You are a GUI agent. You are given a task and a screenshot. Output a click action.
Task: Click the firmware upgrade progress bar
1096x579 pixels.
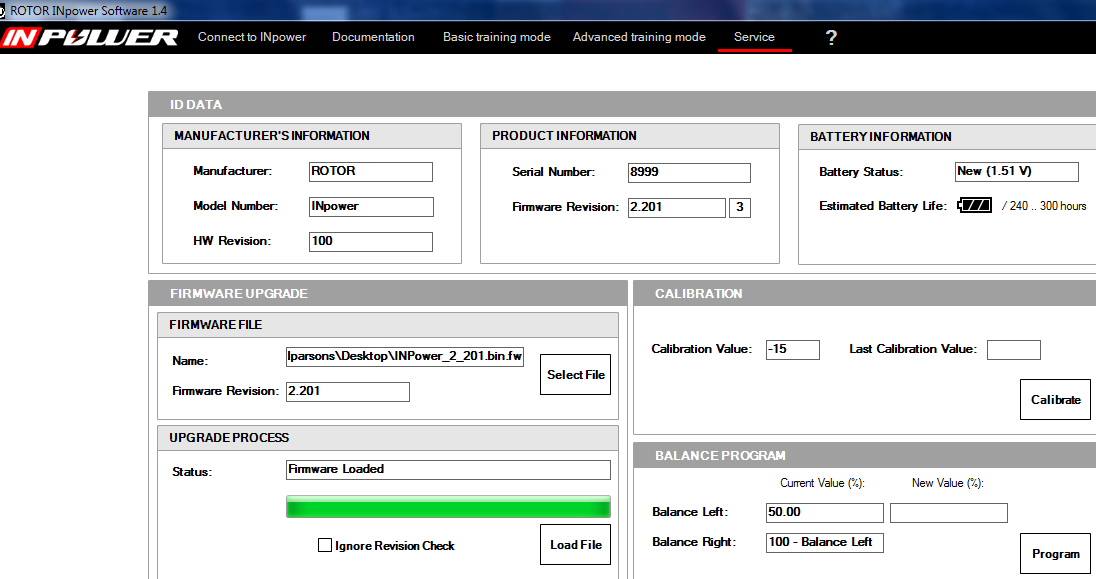(x=447, y=507)
